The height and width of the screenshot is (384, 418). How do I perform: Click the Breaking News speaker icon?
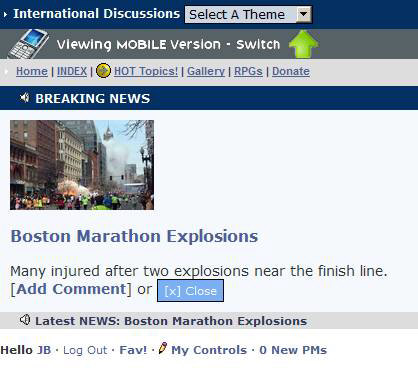[x=24, y=98]
